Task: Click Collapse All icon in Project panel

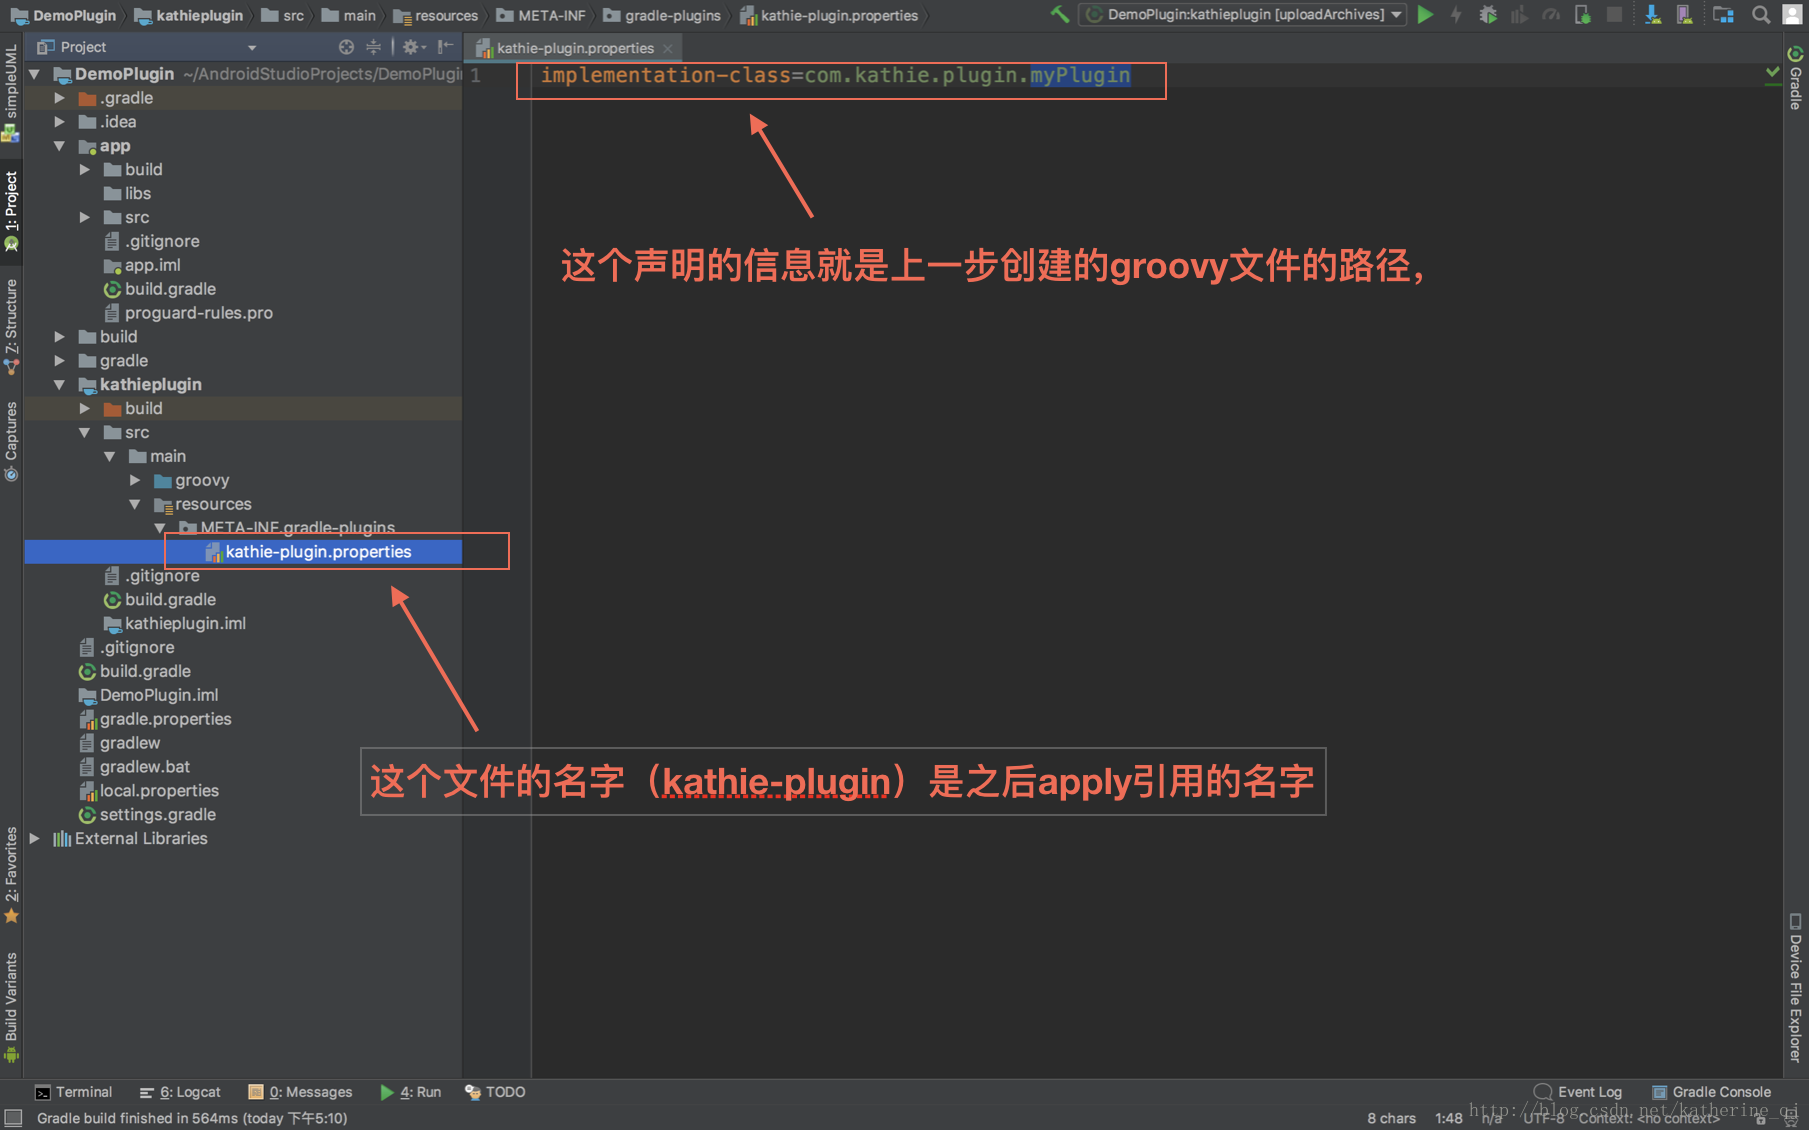Action: (x=373, y=47)
